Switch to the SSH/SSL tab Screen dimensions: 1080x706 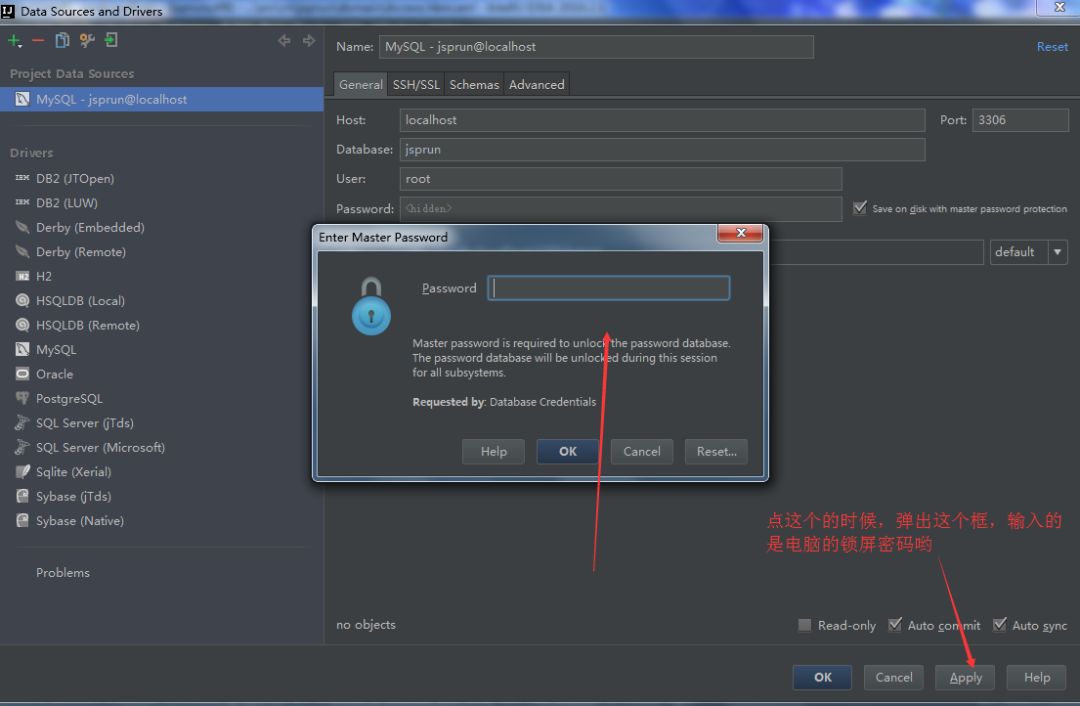point(416,85)
